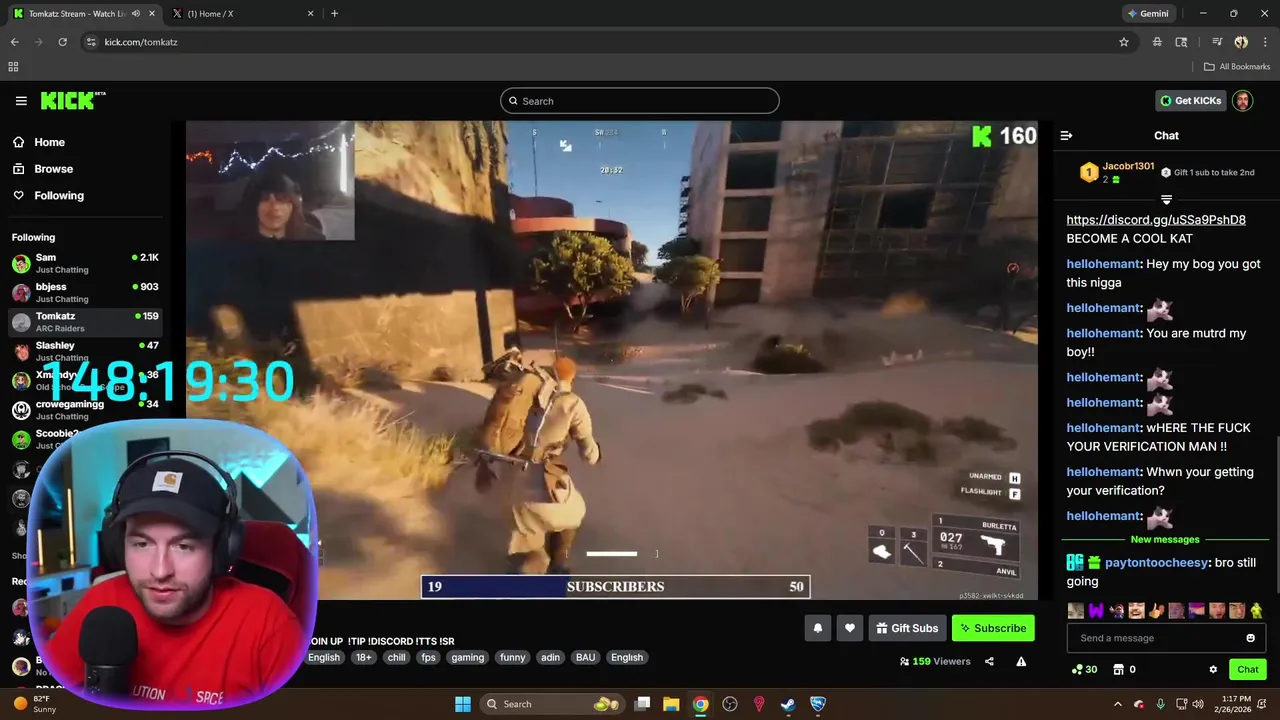Open the Kick user avatar menu
The height and width of the screenshot is (720, 1280).
(1242, 101)
